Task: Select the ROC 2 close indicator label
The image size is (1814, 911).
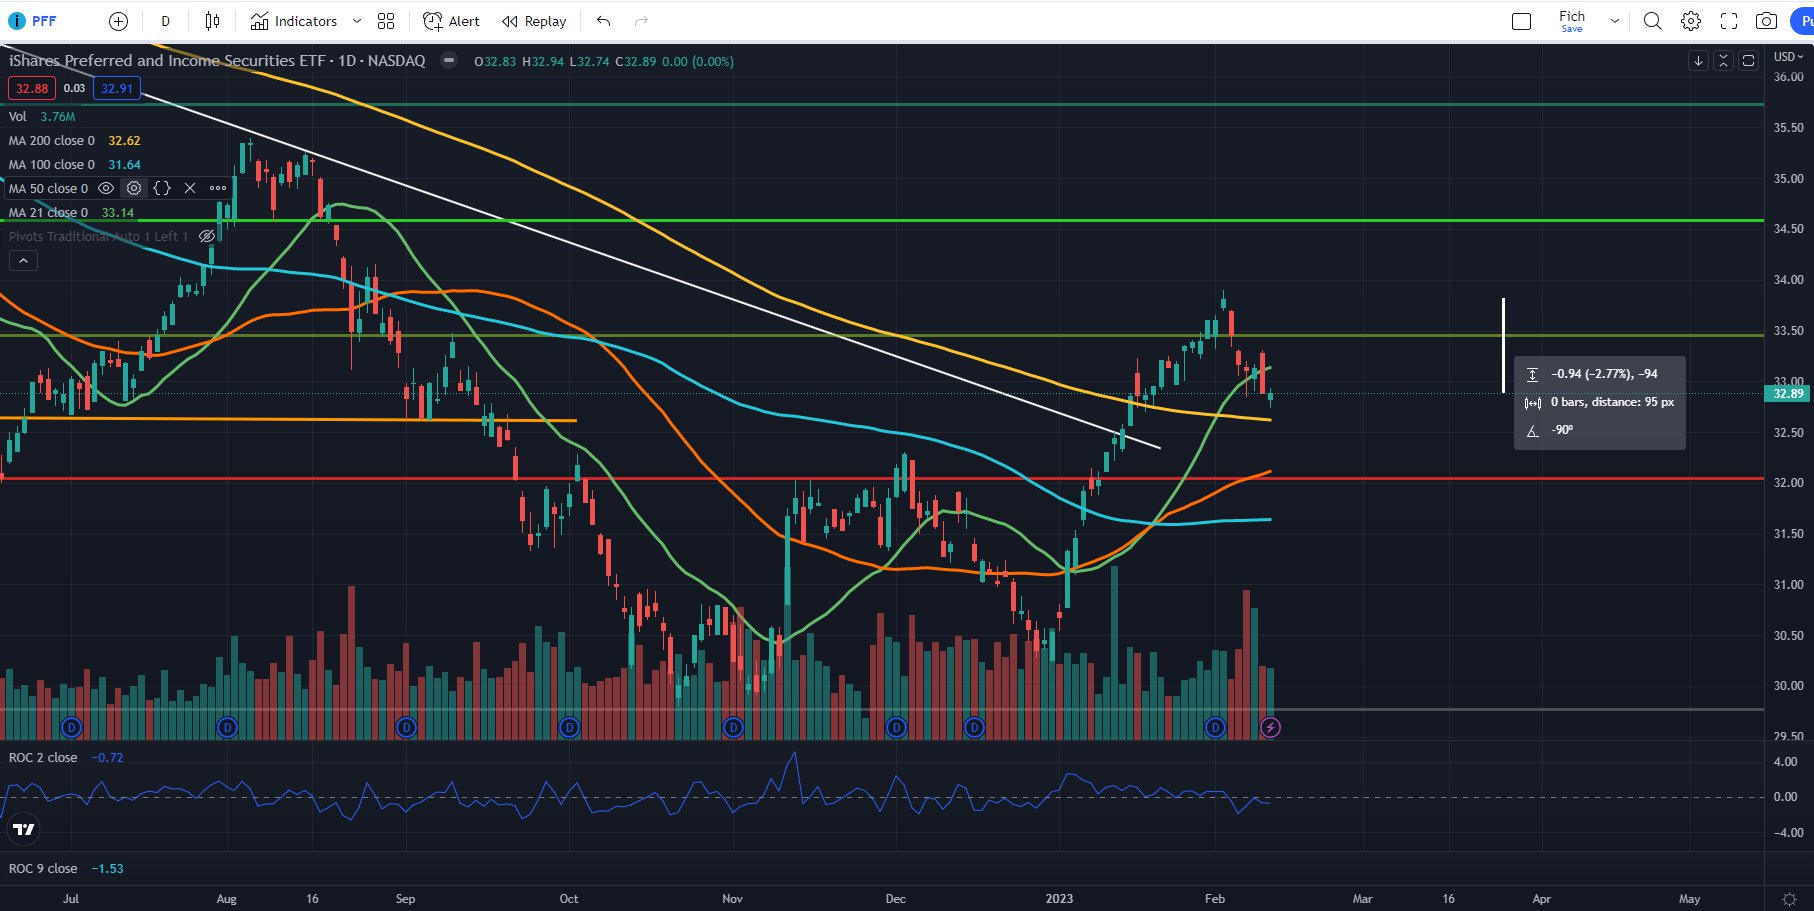Action: pos(43,757)
